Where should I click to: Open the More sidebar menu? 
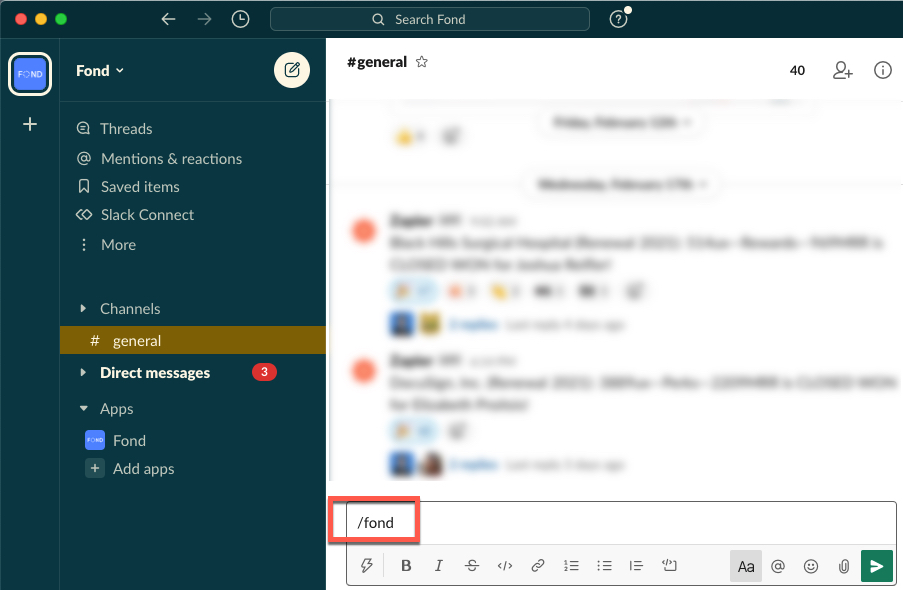106,245
